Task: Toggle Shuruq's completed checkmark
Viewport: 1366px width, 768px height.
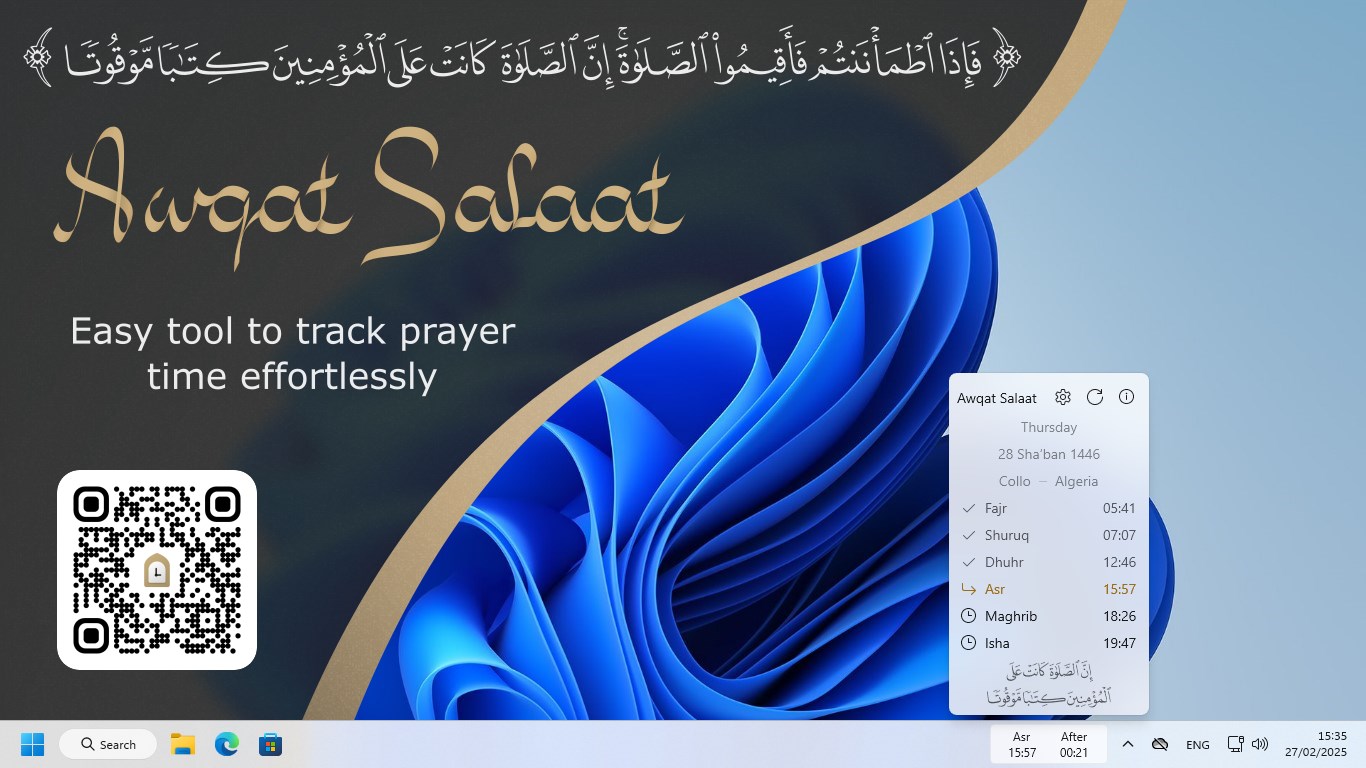Action: point(969,535)
